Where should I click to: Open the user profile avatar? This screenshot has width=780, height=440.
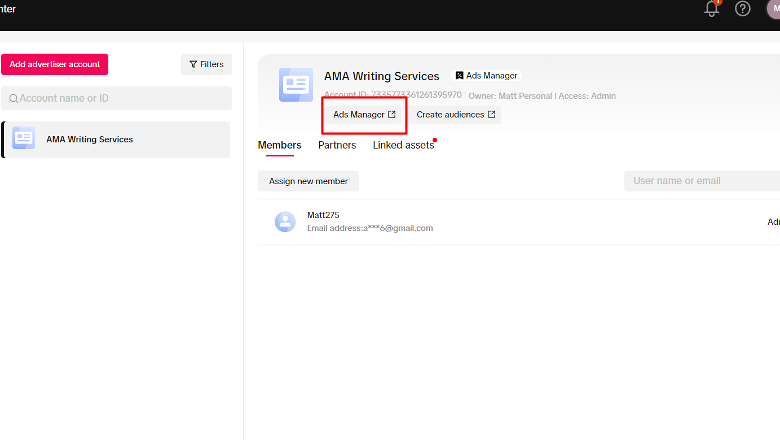(x=774, y=9)
